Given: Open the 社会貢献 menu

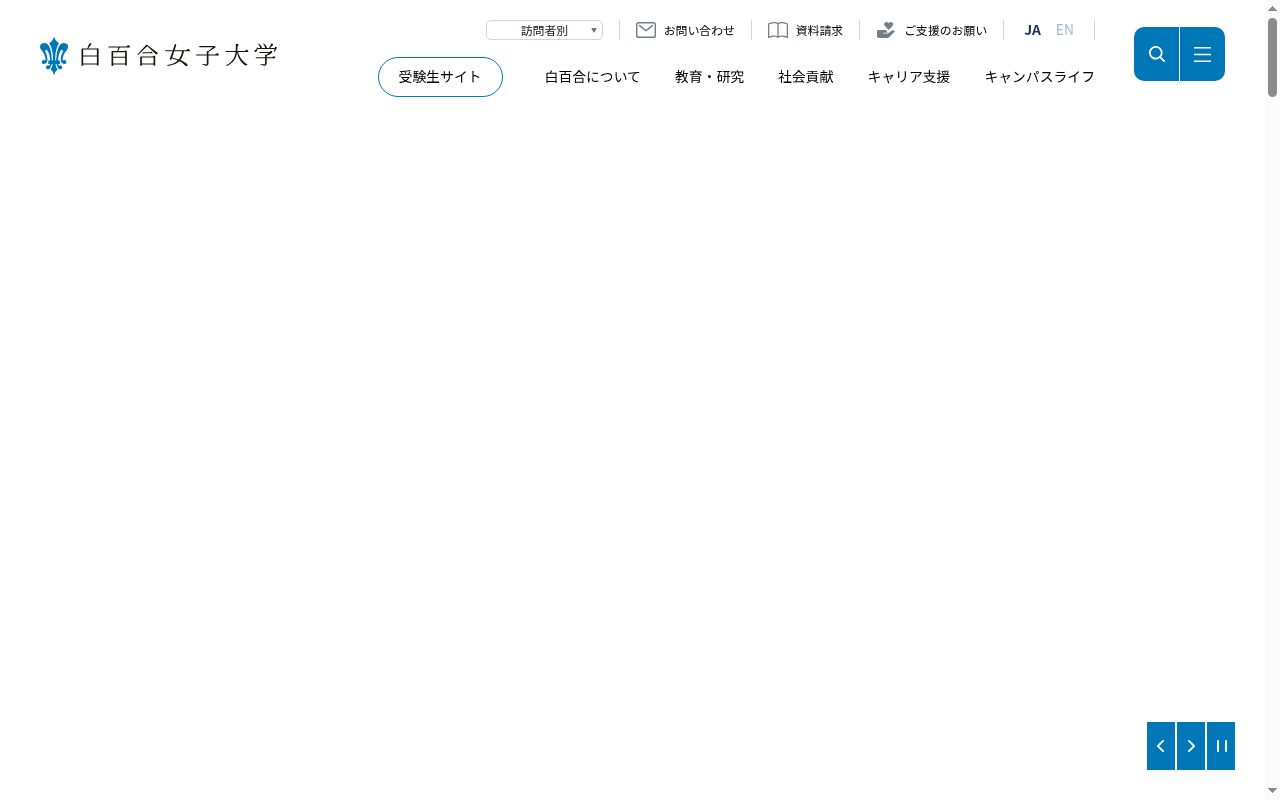Looking at the screenshot, I should point(806,77).
